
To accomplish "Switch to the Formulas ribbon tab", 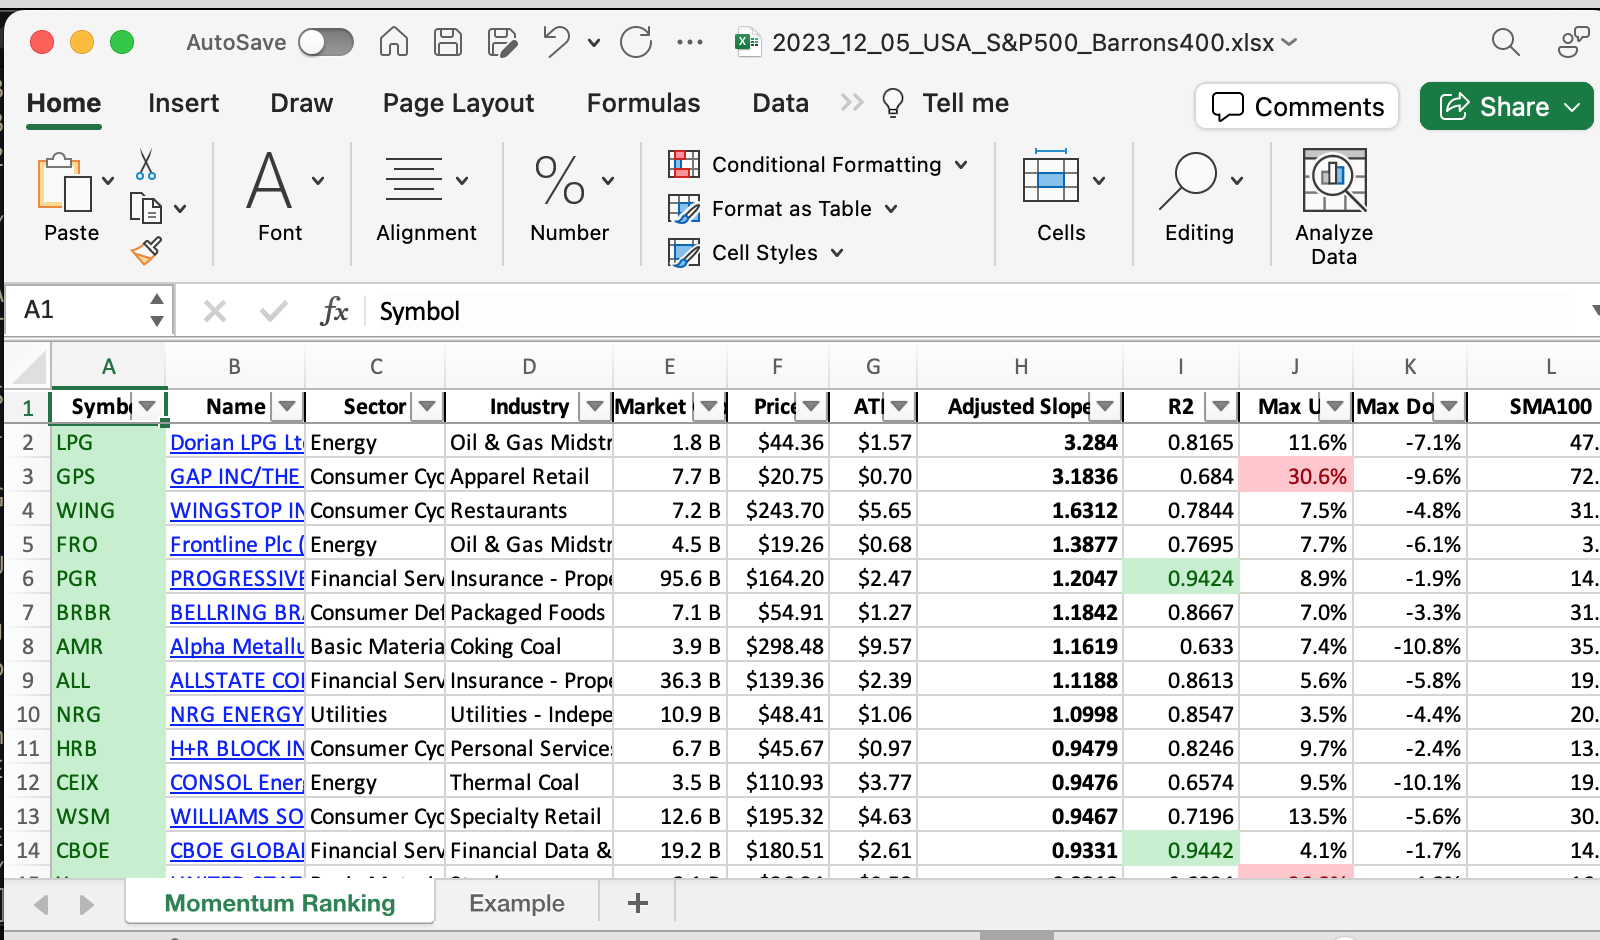I will [x=643, y=103].
